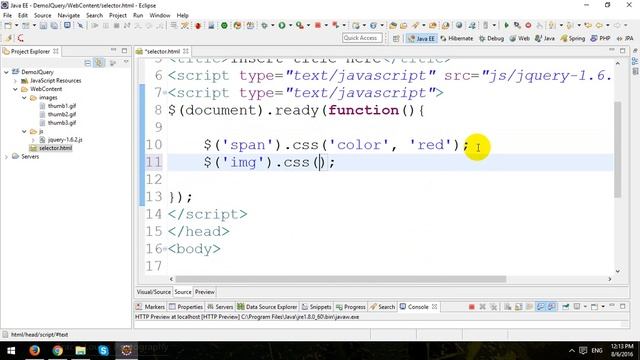Viewport: 640px width, 360px height.
Task: Switch to the PHP perspective
Action: (x=600, y=38)
